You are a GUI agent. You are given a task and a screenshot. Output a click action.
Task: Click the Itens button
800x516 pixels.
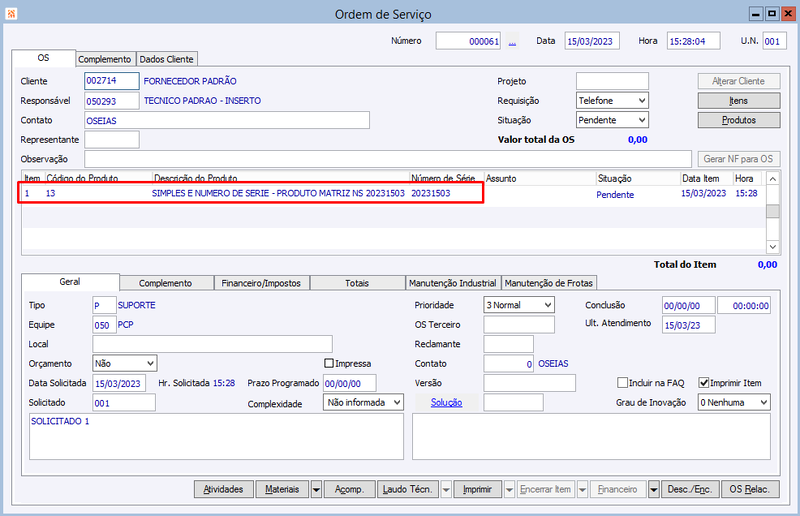739,101
